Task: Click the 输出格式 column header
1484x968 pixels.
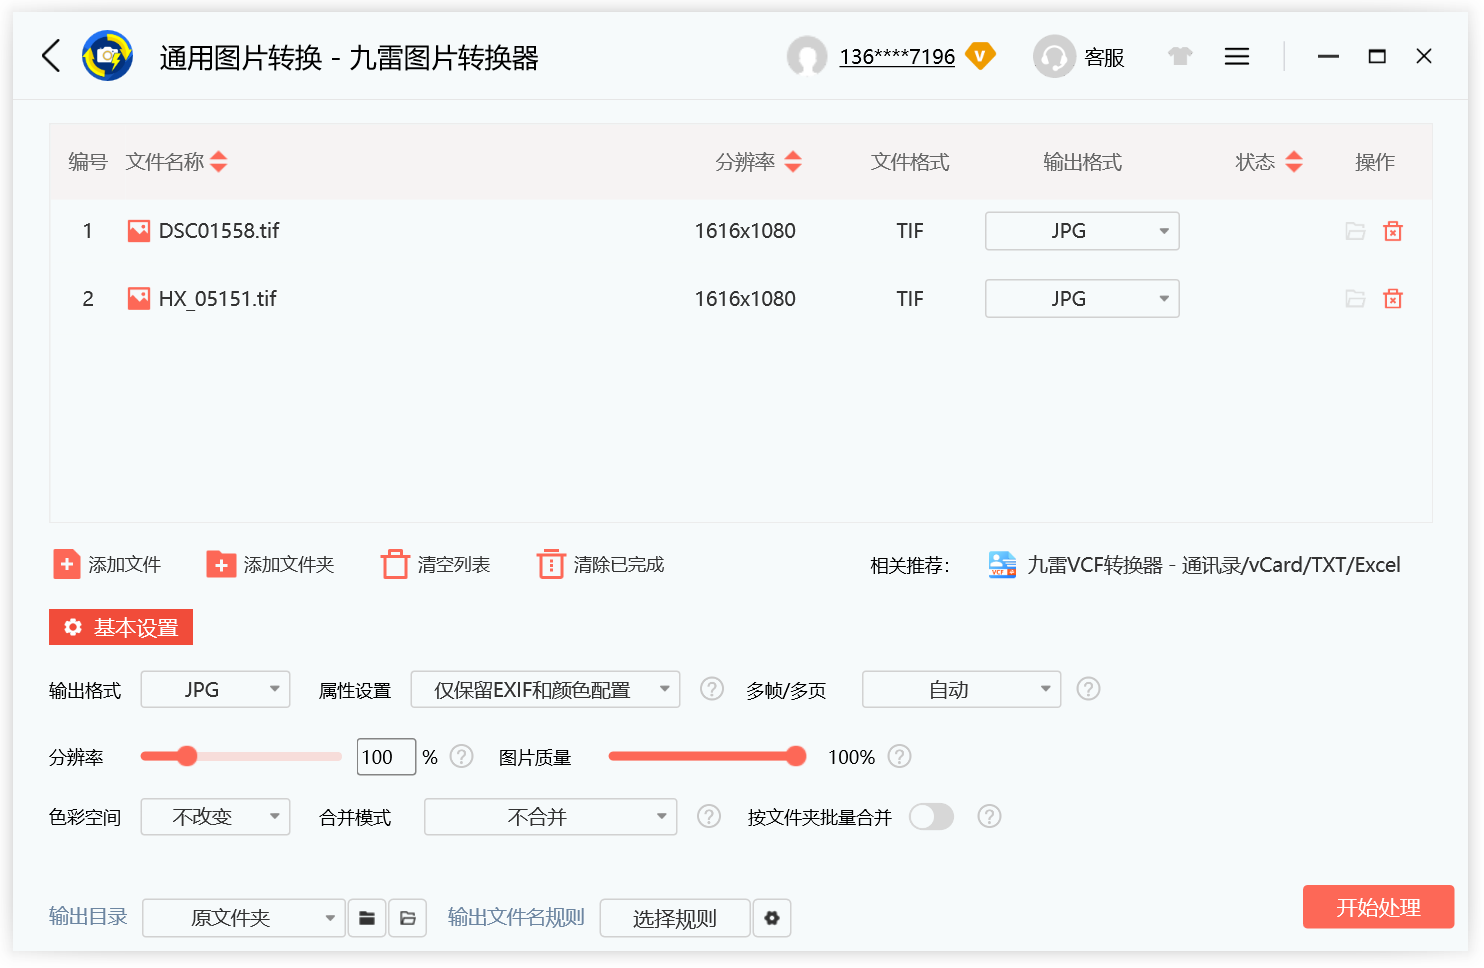Action: click(1082, 162)
